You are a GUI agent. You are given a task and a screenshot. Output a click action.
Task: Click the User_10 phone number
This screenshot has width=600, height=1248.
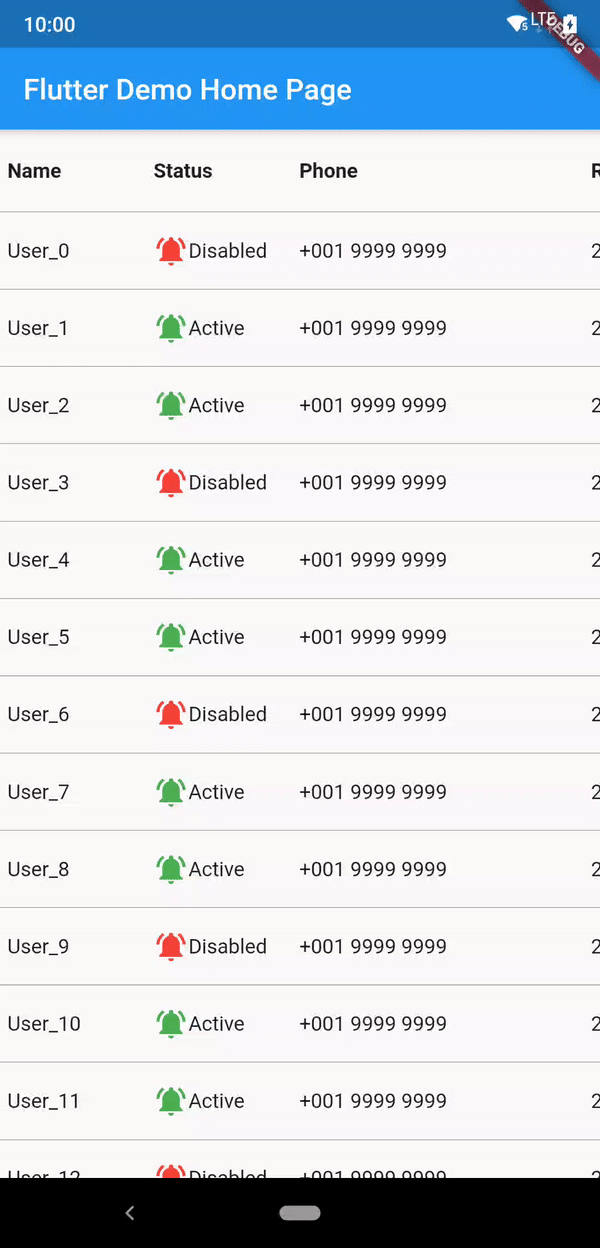click(x=373, y=1024)
